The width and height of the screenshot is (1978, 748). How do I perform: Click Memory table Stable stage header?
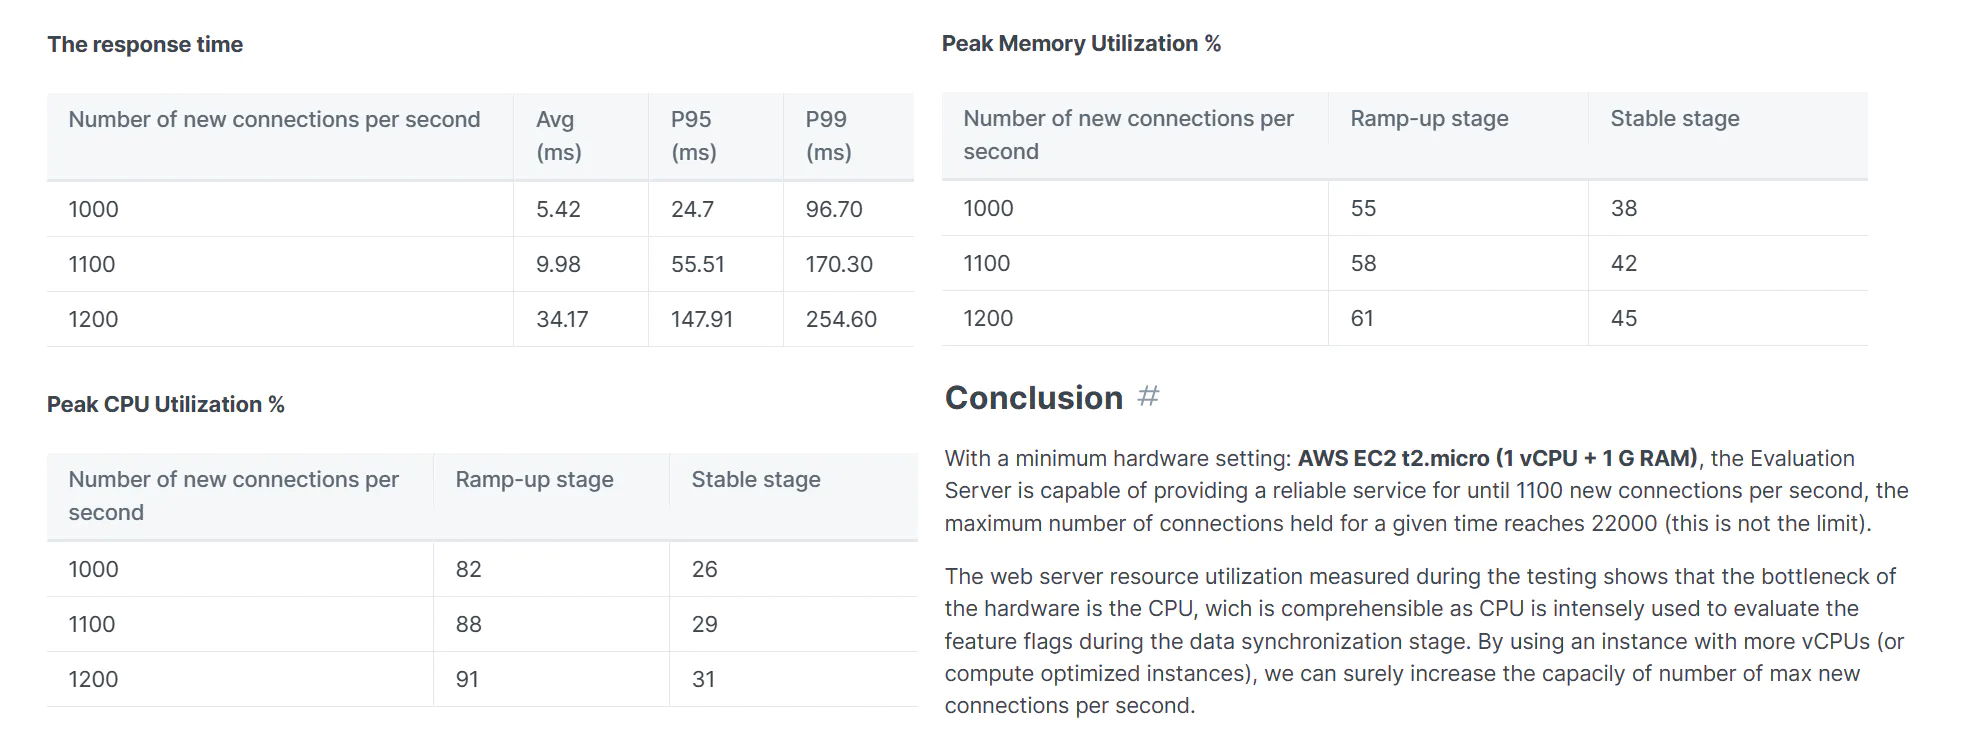(1728, 135)
